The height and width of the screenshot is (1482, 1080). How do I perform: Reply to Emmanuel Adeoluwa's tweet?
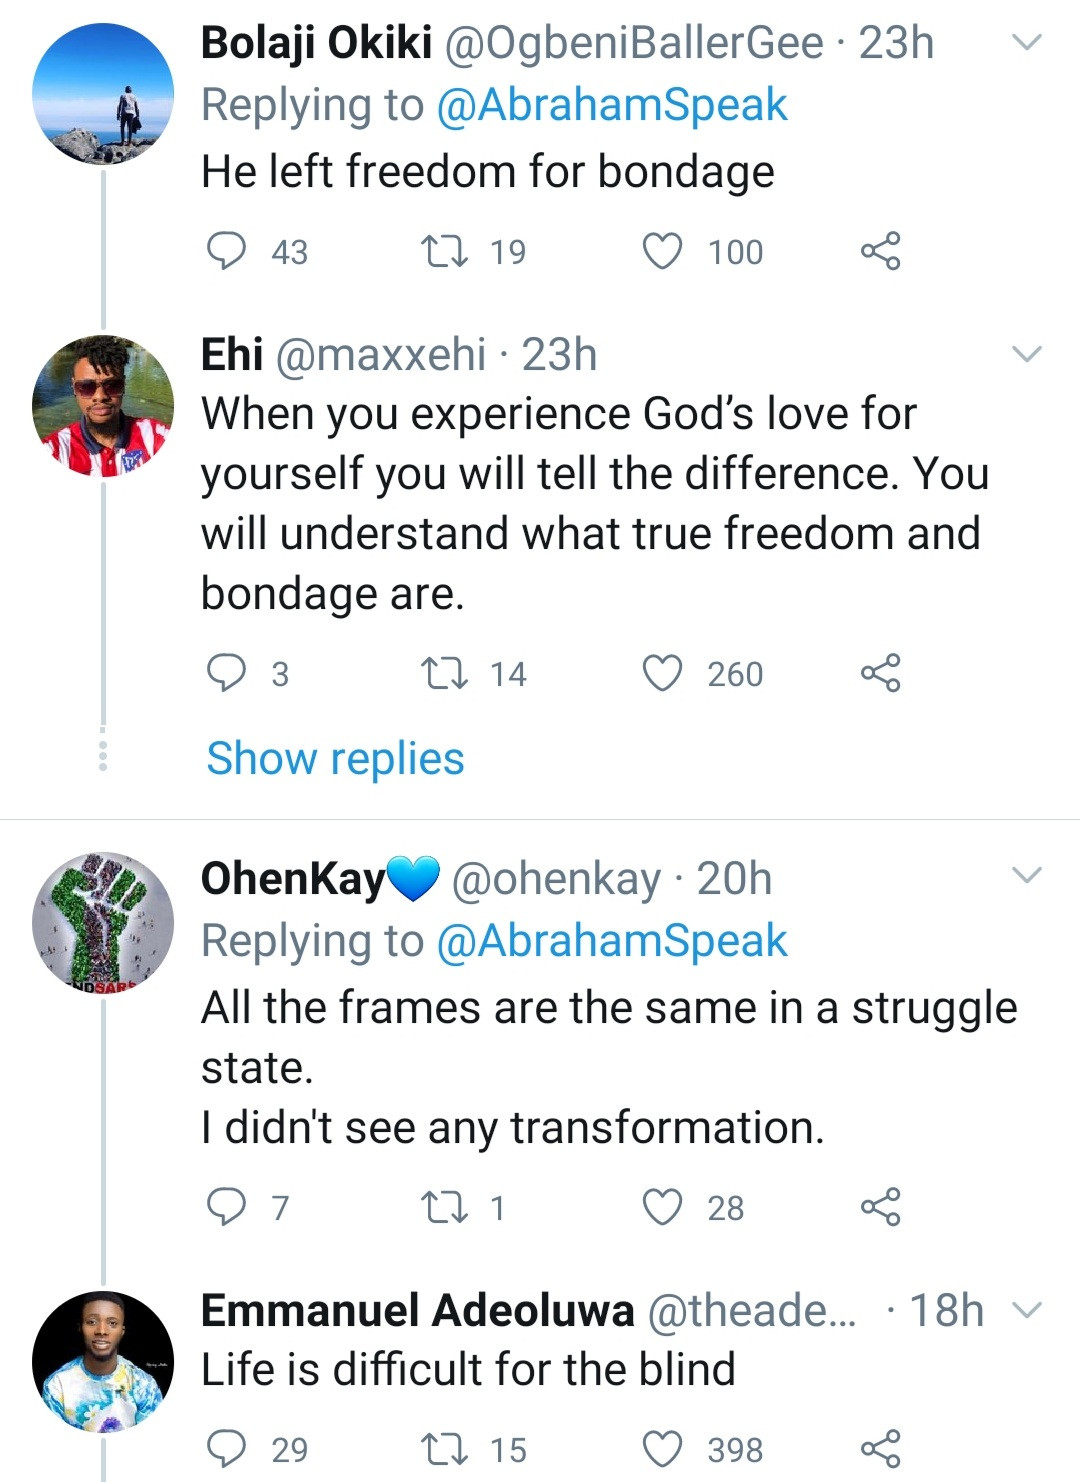click(226, 1448)
